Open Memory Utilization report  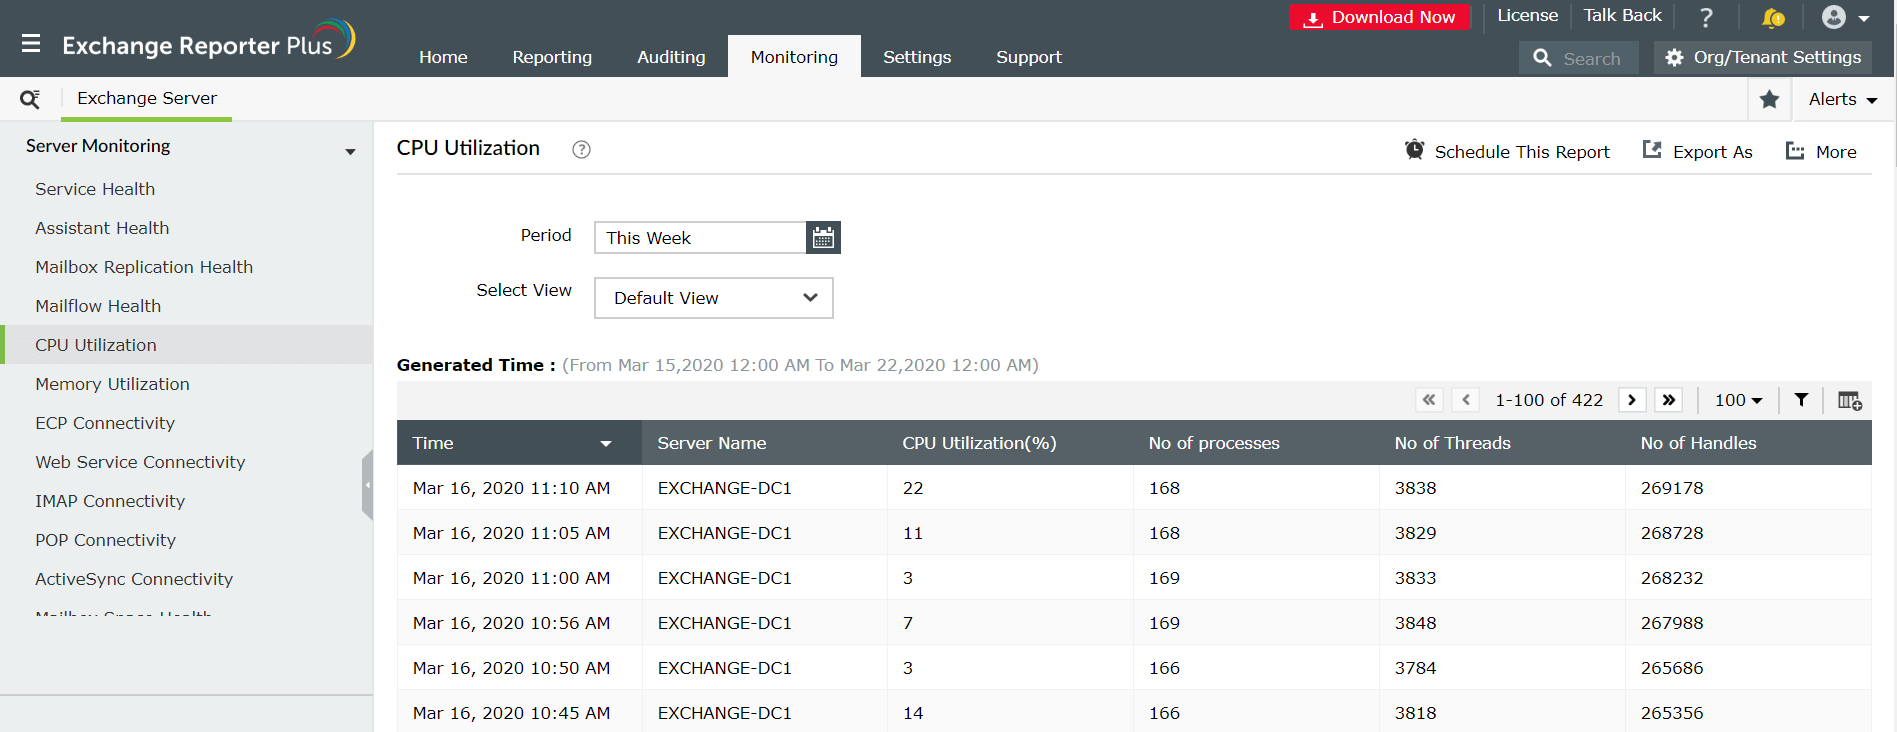click(x=112, y=384)
